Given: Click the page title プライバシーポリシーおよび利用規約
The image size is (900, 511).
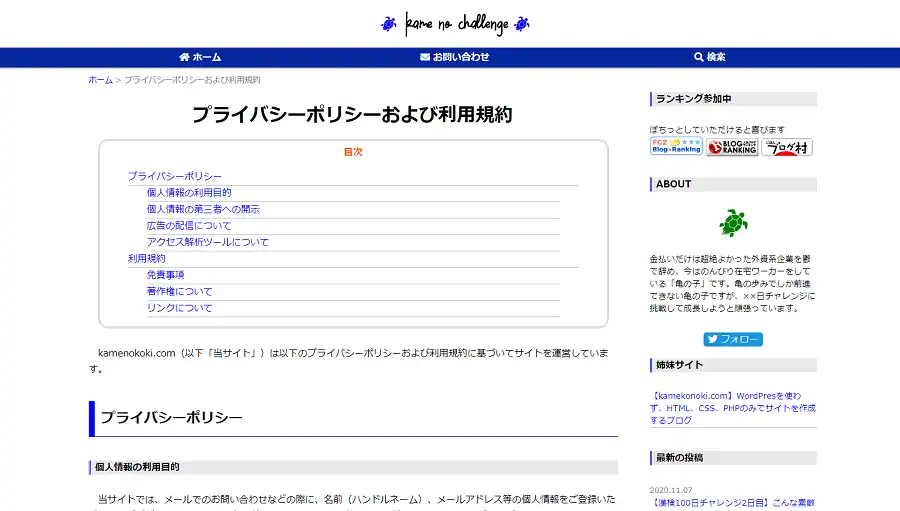Looking at the screenshot, I should [x=352, y=114].
